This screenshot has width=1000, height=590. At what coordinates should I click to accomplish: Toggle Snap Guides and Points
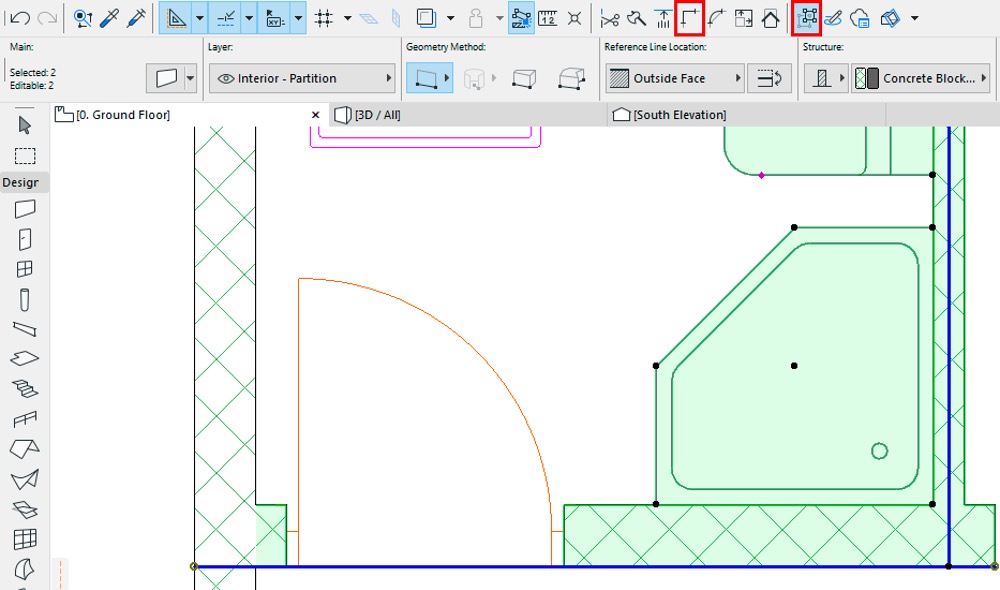(227, 18)
